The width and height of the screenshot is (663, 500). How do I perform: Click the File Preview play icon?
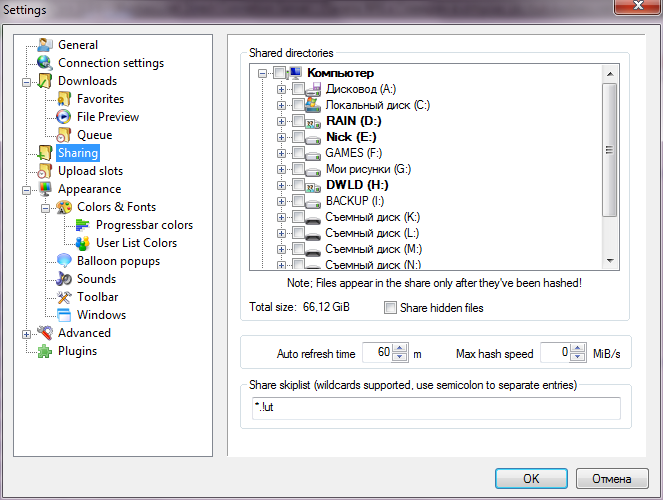(64, 117)
